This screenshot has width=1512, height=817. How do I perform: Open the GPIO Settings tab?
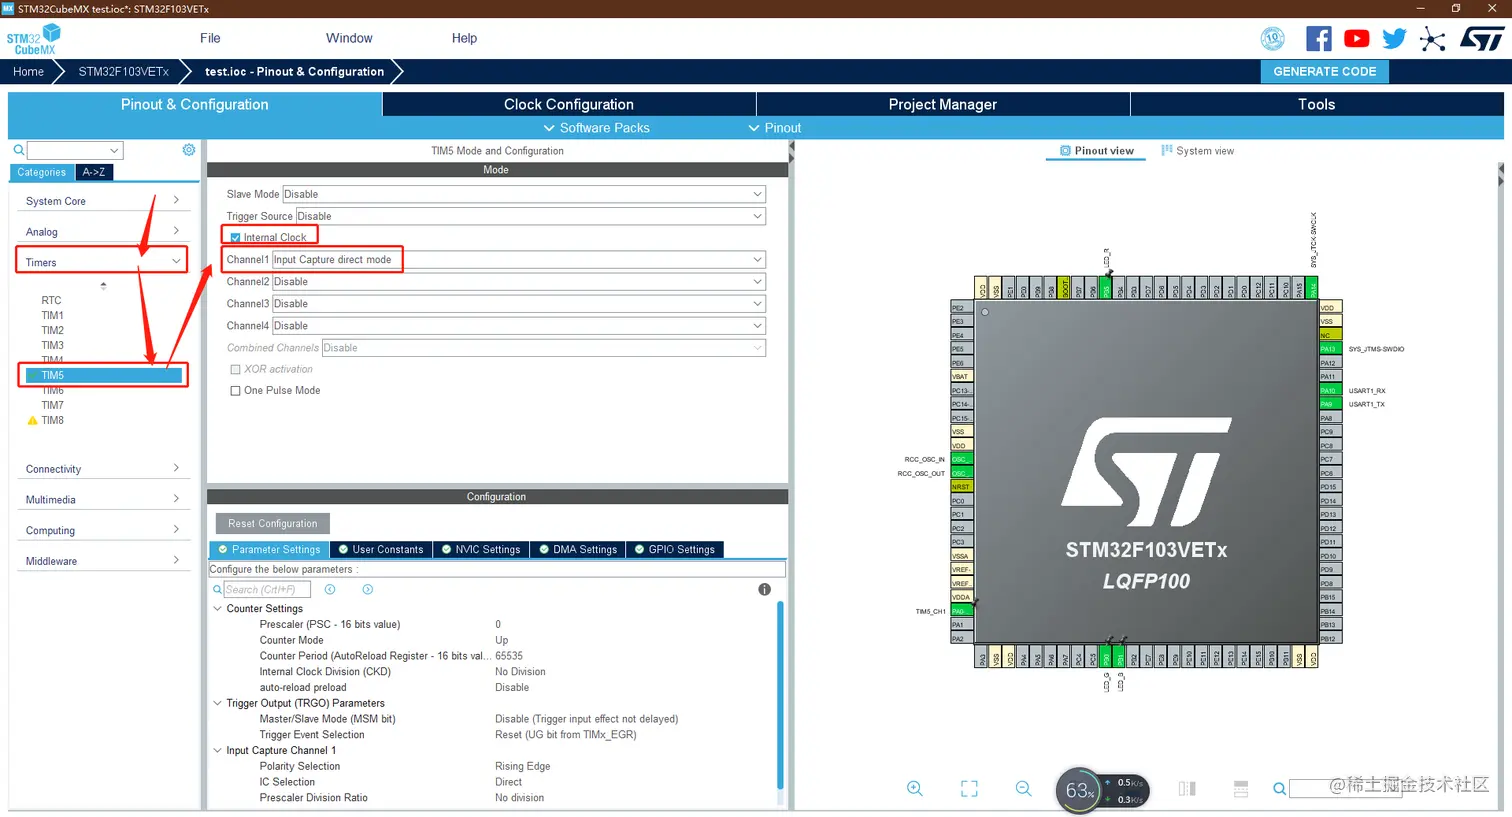(675, 549)
